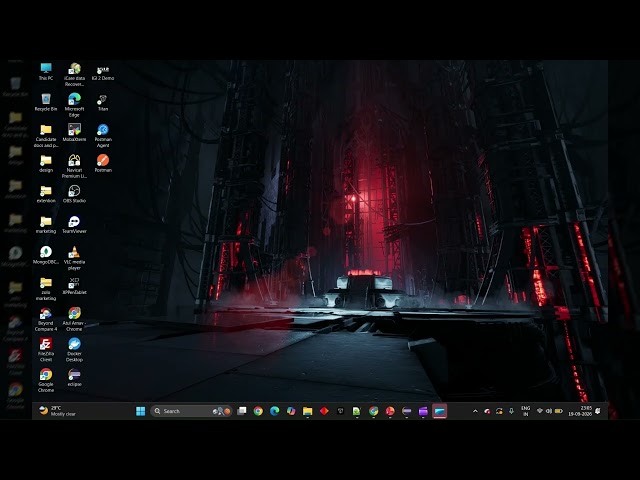
Task: Select the Candidate docs folder icon
Action: click(x=46, y=136)
